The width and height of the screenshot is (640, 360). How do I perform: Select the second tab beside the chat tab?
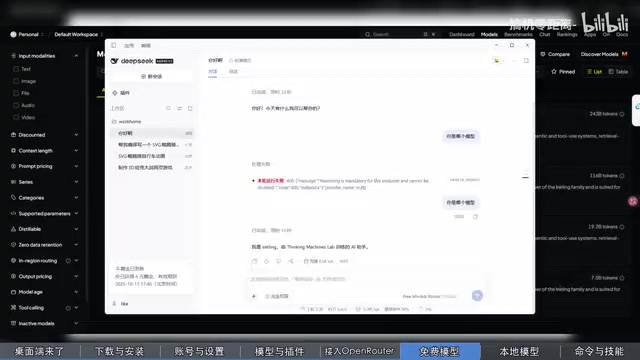pyautogui.click(x=233, y=72)
